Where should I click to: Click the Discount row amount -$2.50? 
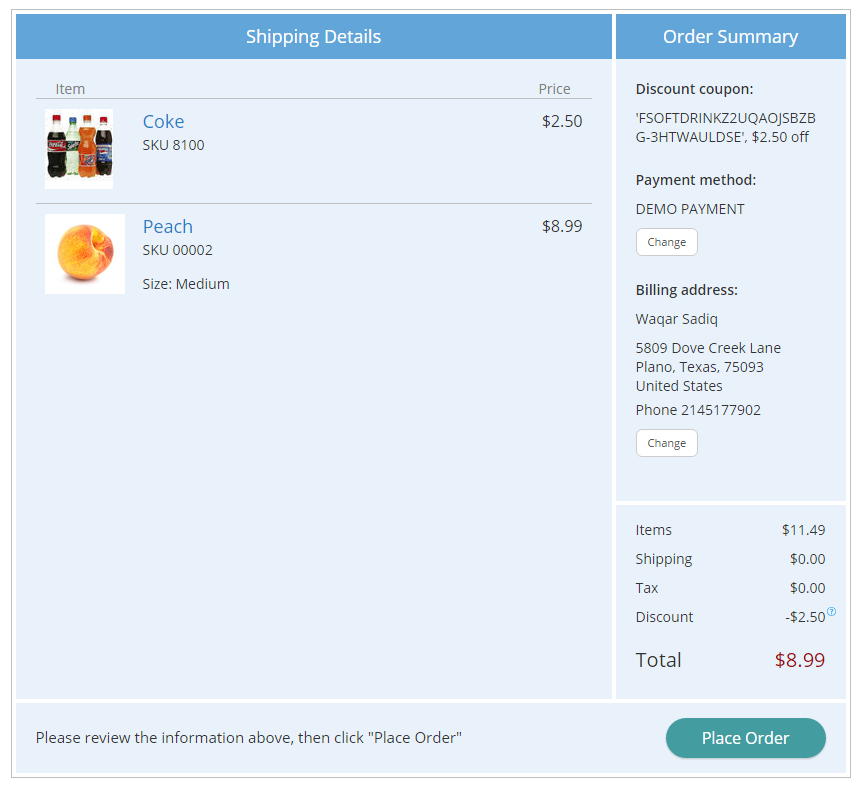tap(805, 617)
